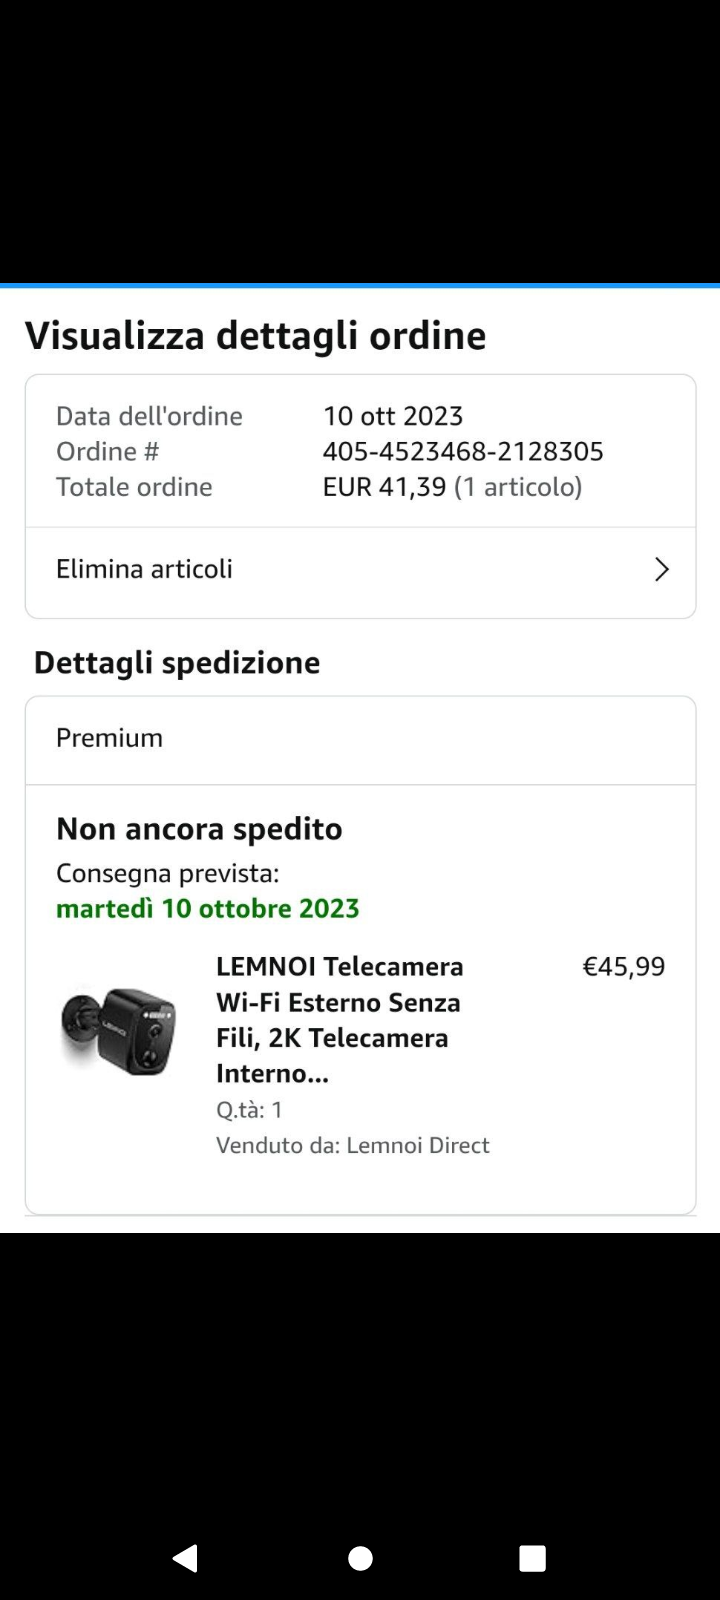Tap the €45,99 item price
Viewport: 720px width, 1600px height.
click(x=624, y=967)
